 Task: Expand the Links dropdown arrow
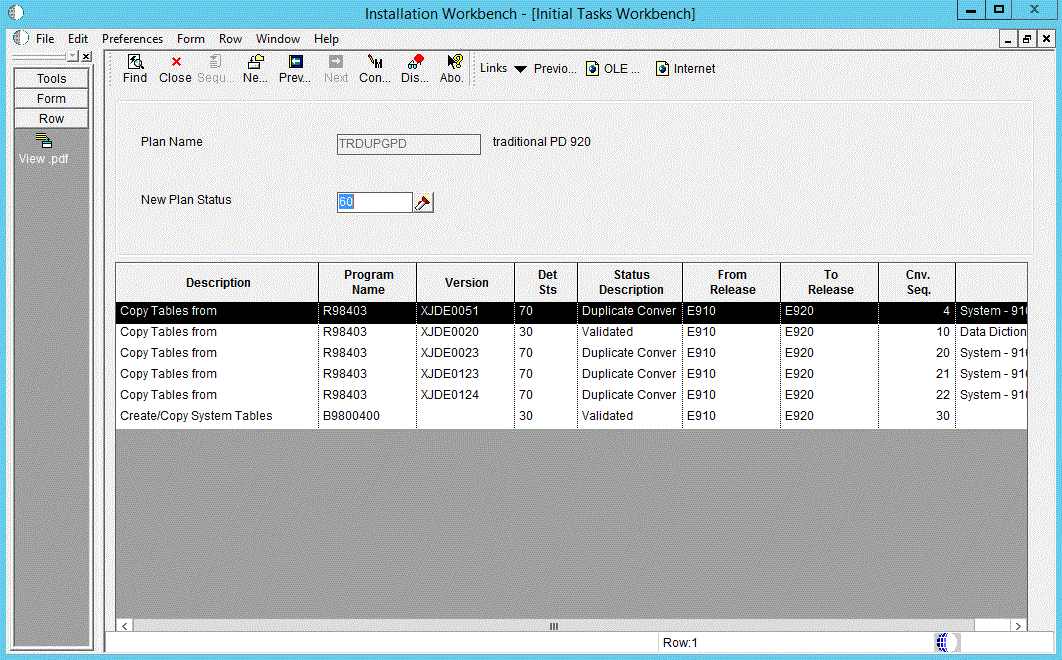520,69
